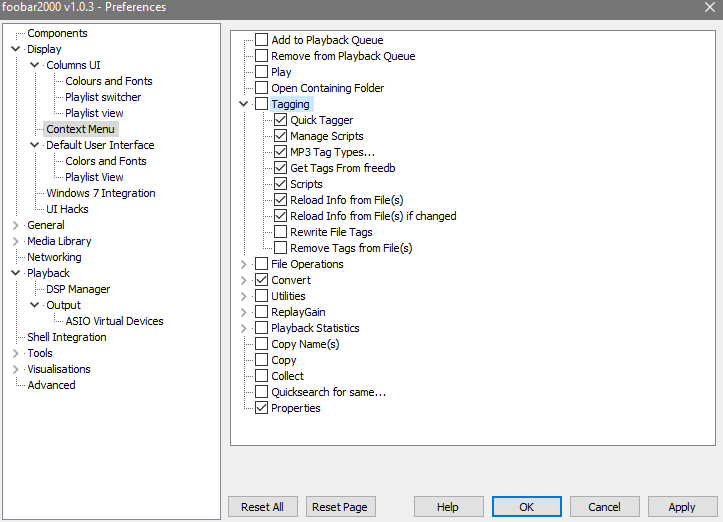Expand the File Operations group
The width and height of the screenshot is (723, 522).
(x=244, y=264)
